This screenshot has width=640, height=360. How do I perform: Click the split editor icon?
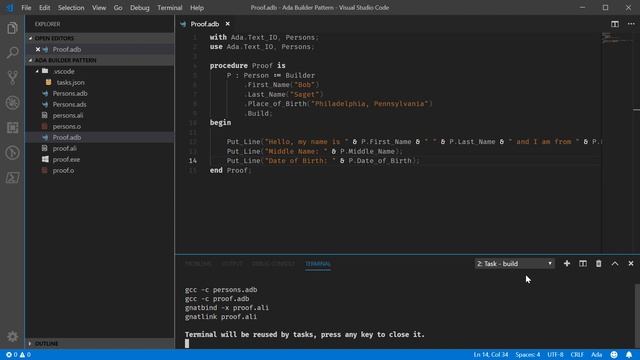[615, 24]
